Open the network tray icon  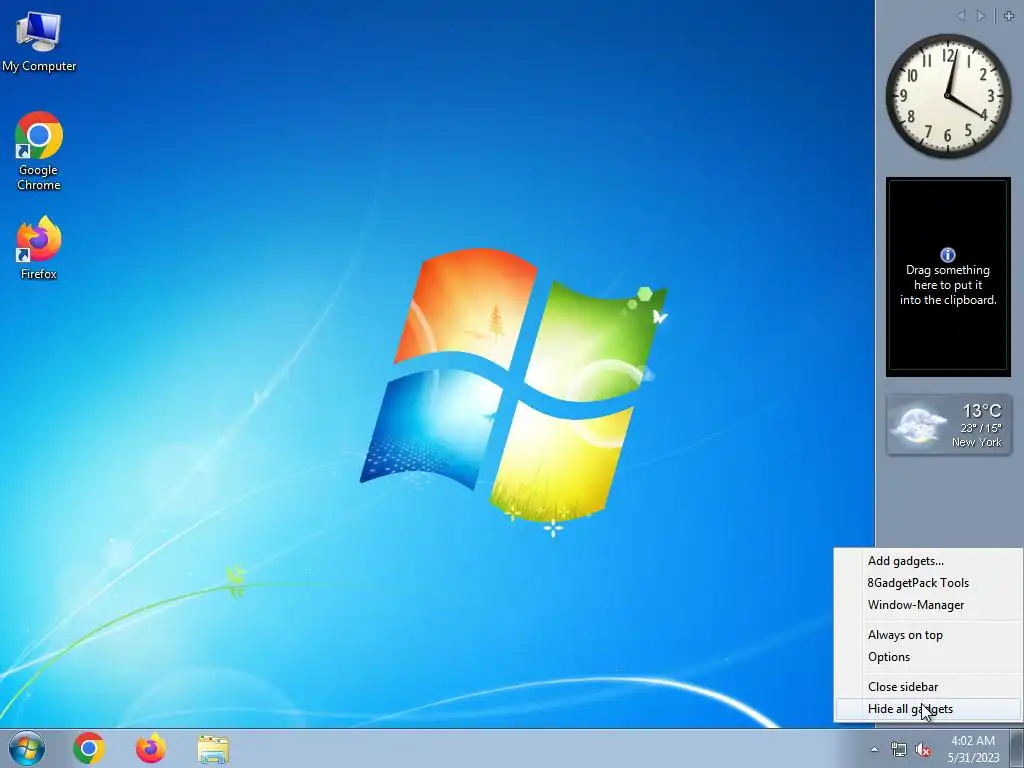tap(899, 749)
